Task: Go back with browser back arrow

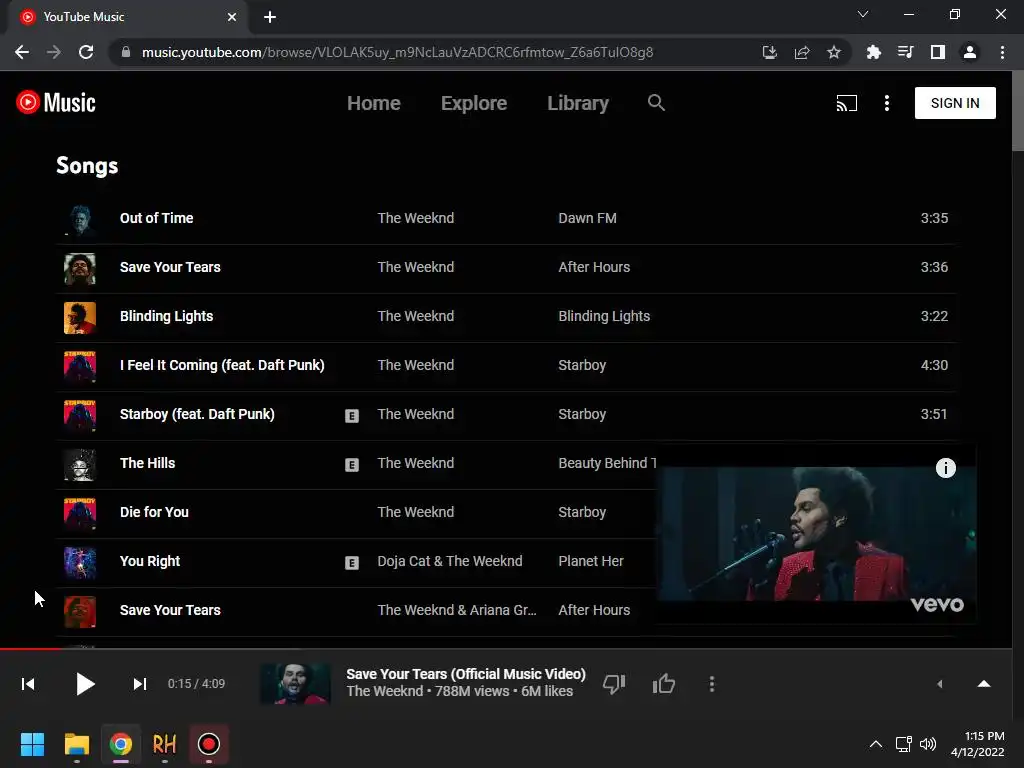Action: coord(22,52)
